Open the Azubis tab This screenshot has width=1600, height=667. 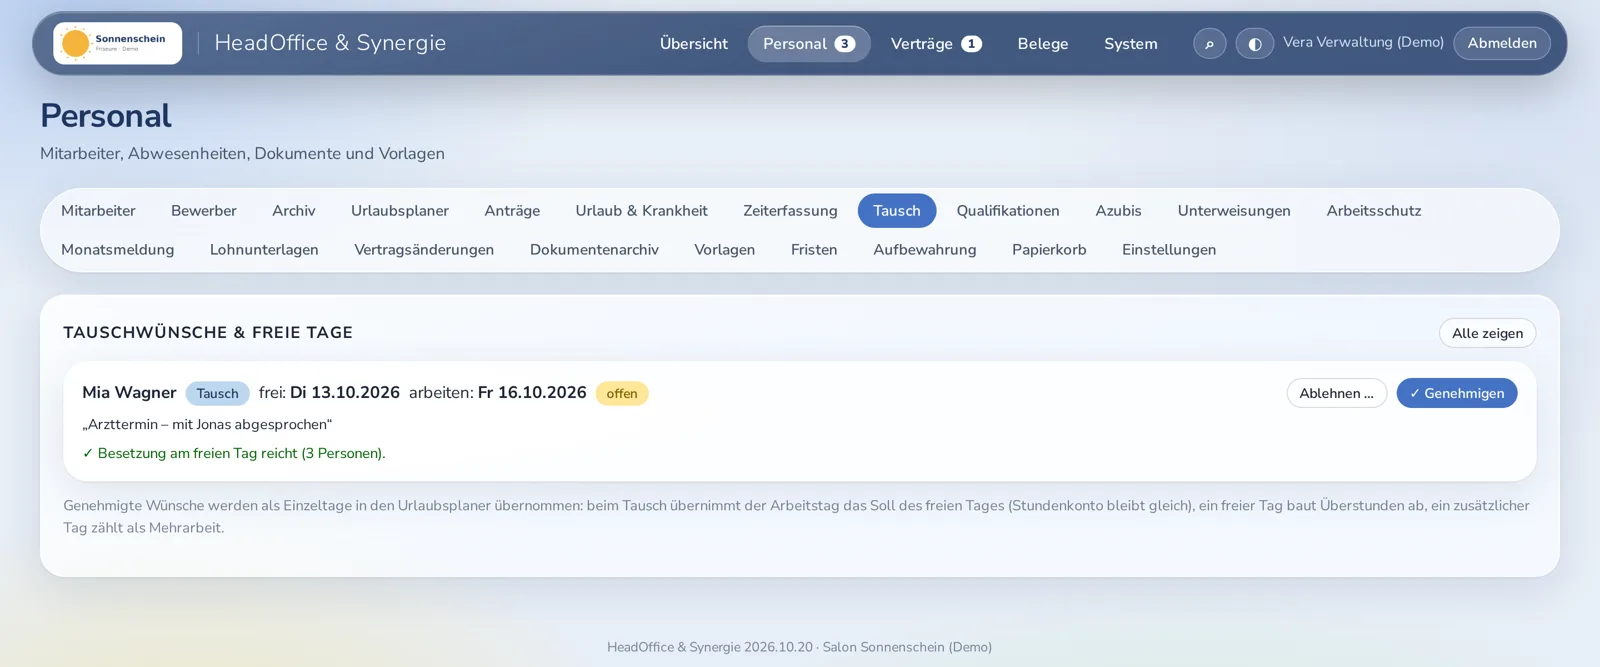click(1118, 211)
